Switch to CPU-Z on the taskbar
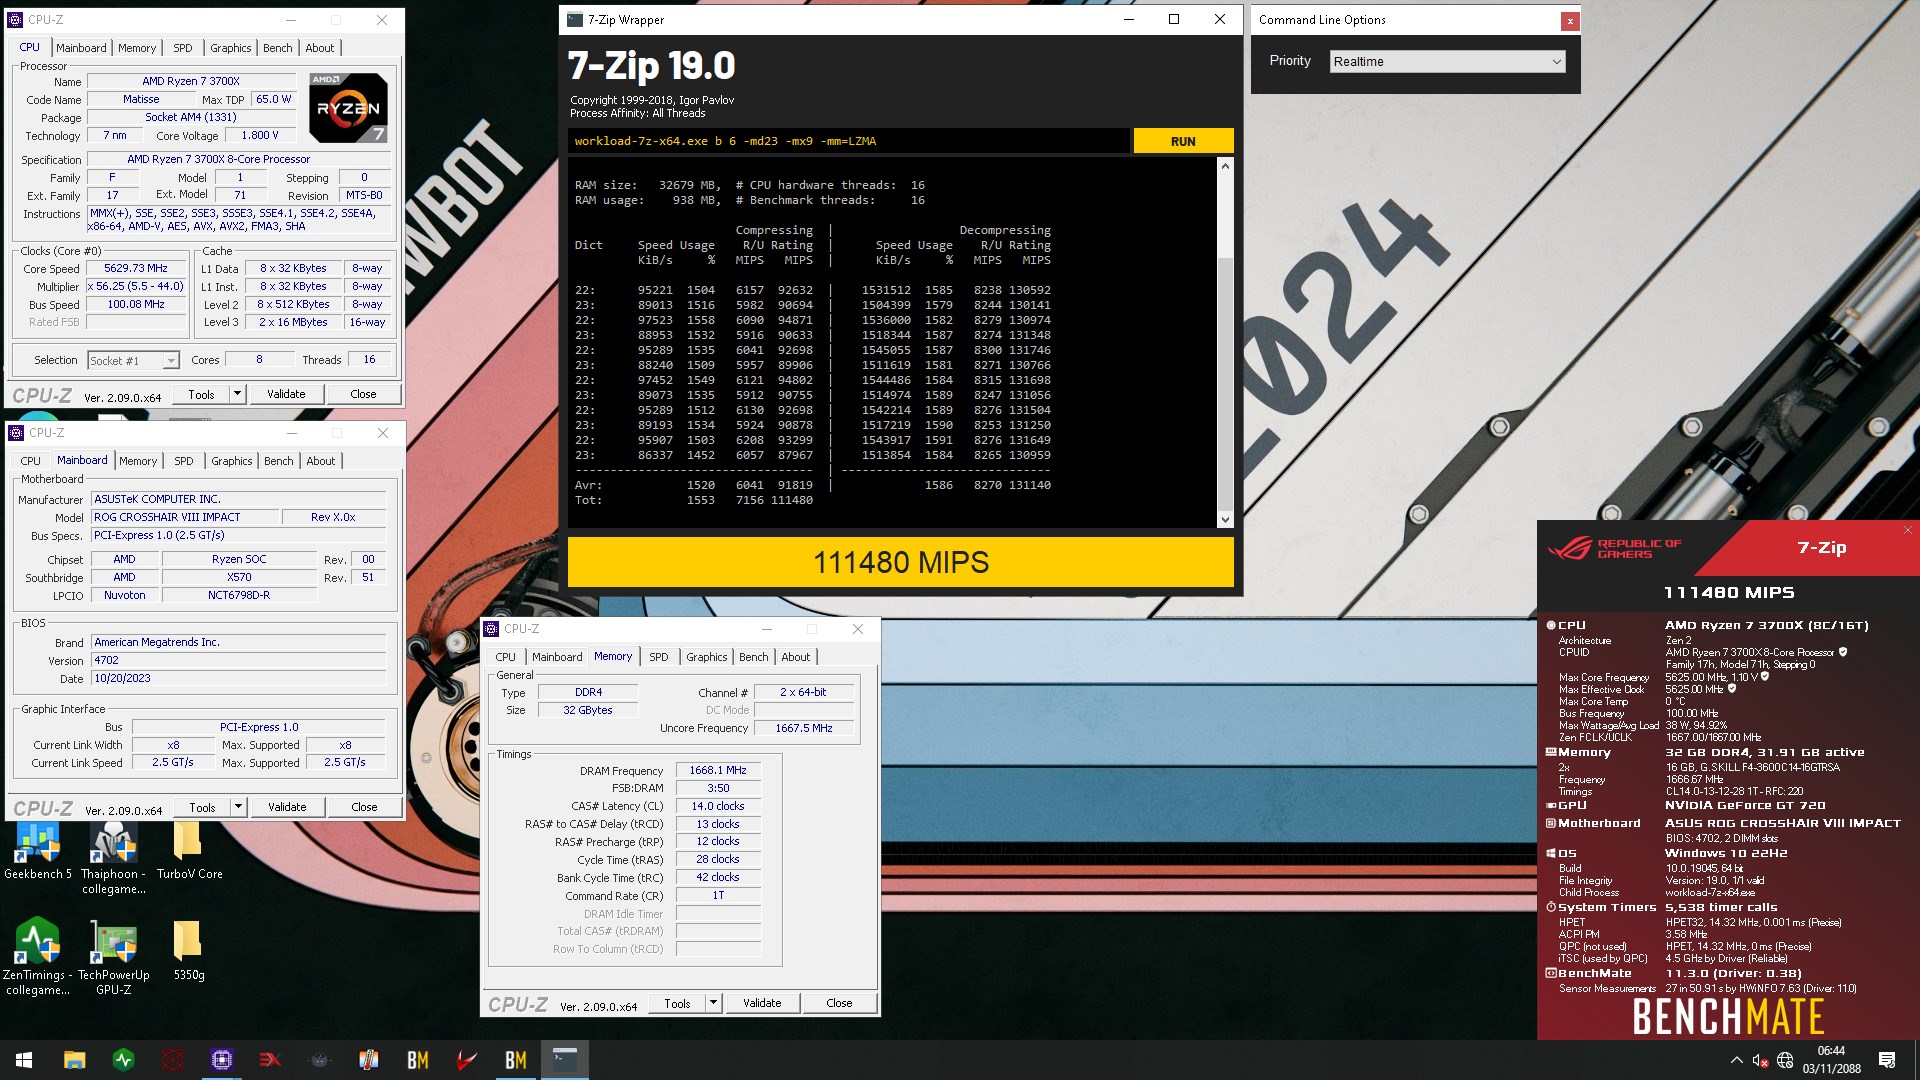The width and height of the screenshot is (1920, 1080). pyautogui.click(x=221, y=1060)
